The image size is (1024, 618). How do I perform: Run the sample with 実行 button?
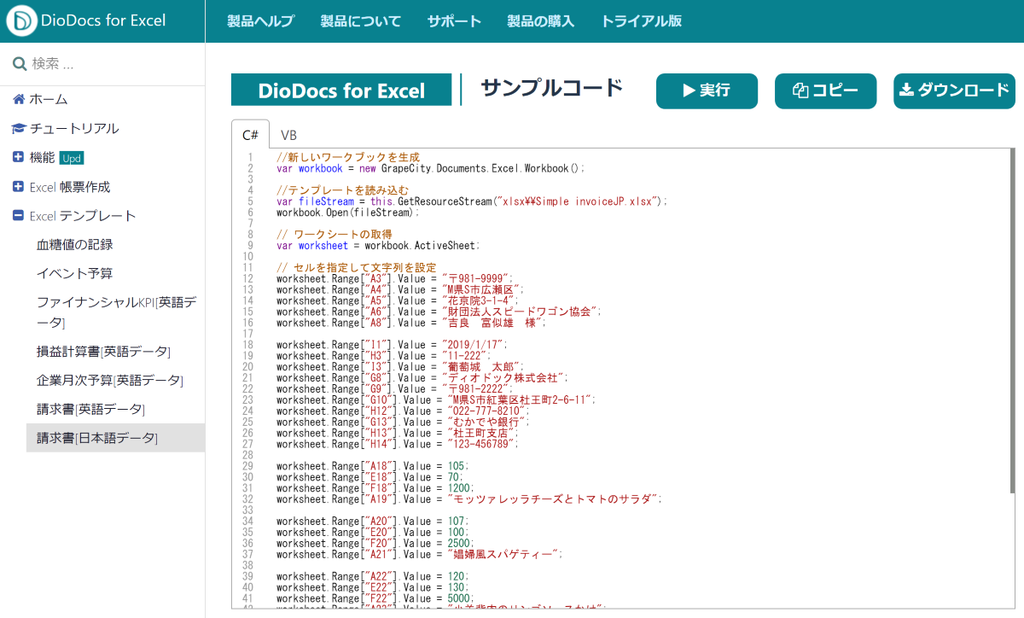click(707, 91)
